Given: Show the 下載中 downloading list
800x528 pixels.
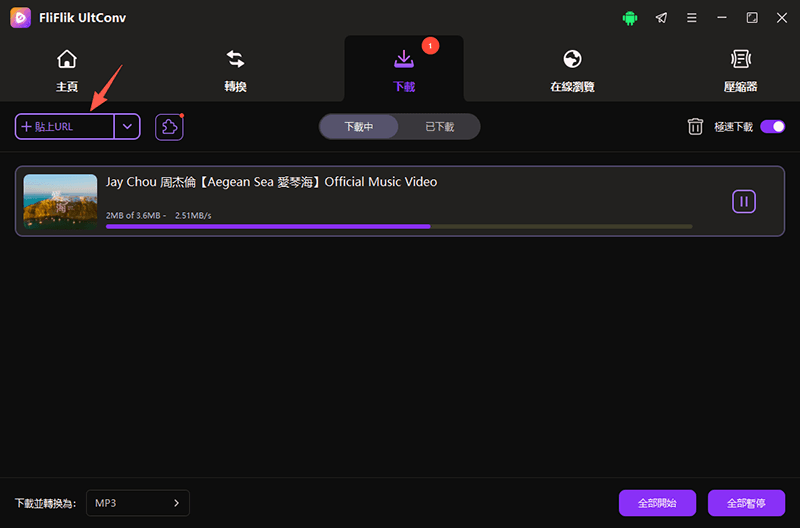Looking at the screenshot, I should point(359,127).
